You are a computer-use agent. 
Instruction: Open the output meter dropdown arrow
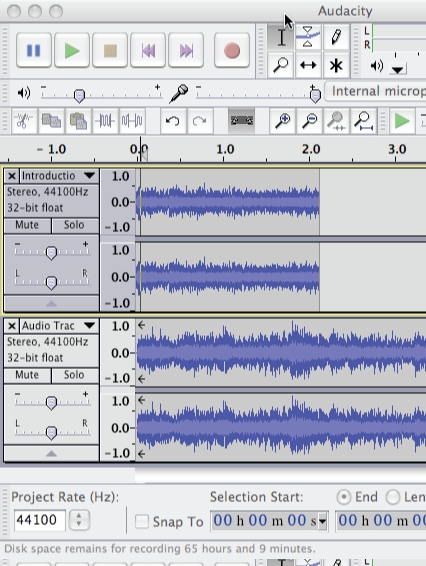pyautogui.click(x=398, y=69)
